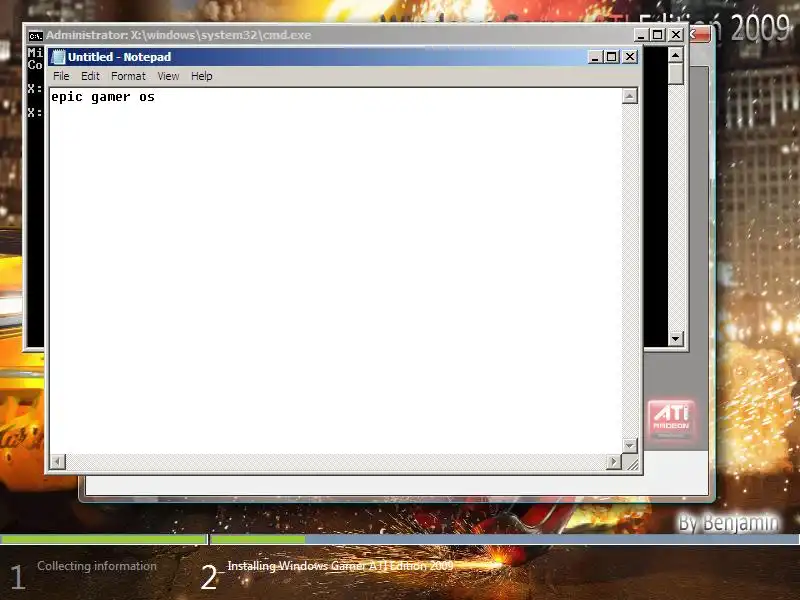800x600 pixels.
Task: Click Notepad vertical scrollbar up arrow
Action: pos(630,96)
